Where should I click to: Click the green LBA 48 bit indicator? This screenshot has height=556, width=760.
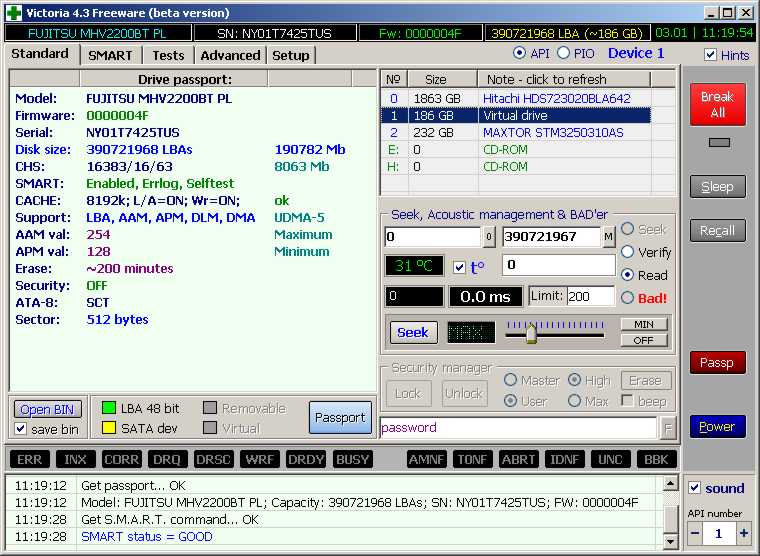[109, 408]
